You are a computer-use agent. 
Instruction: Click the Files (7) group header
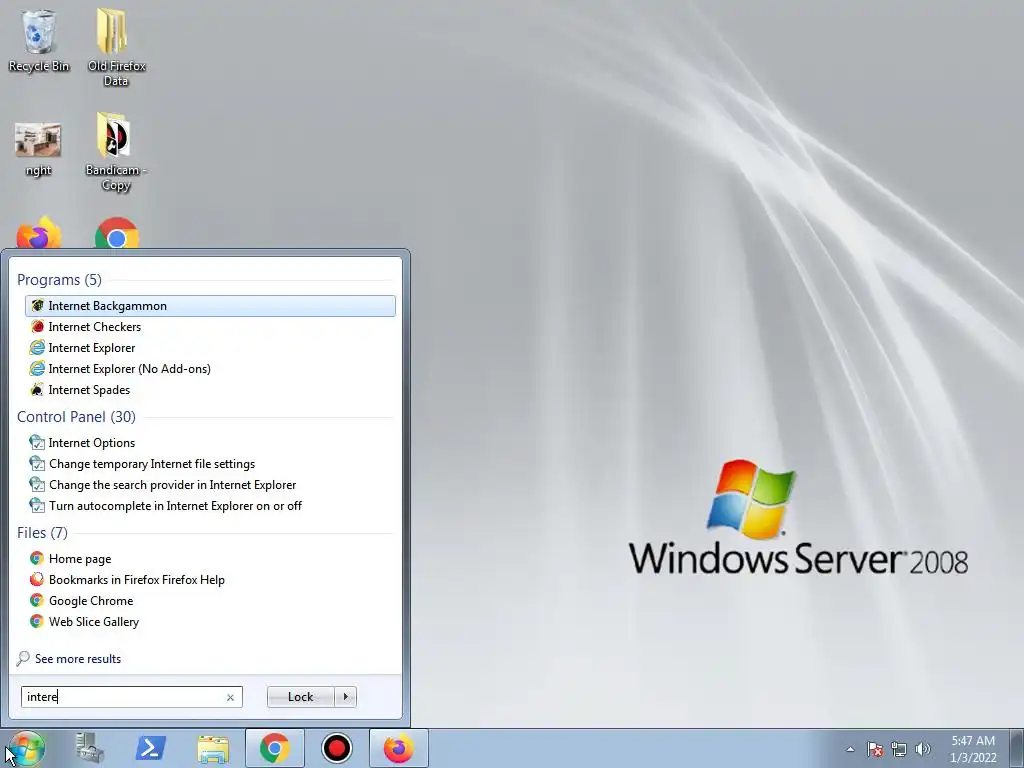(42, 533)
